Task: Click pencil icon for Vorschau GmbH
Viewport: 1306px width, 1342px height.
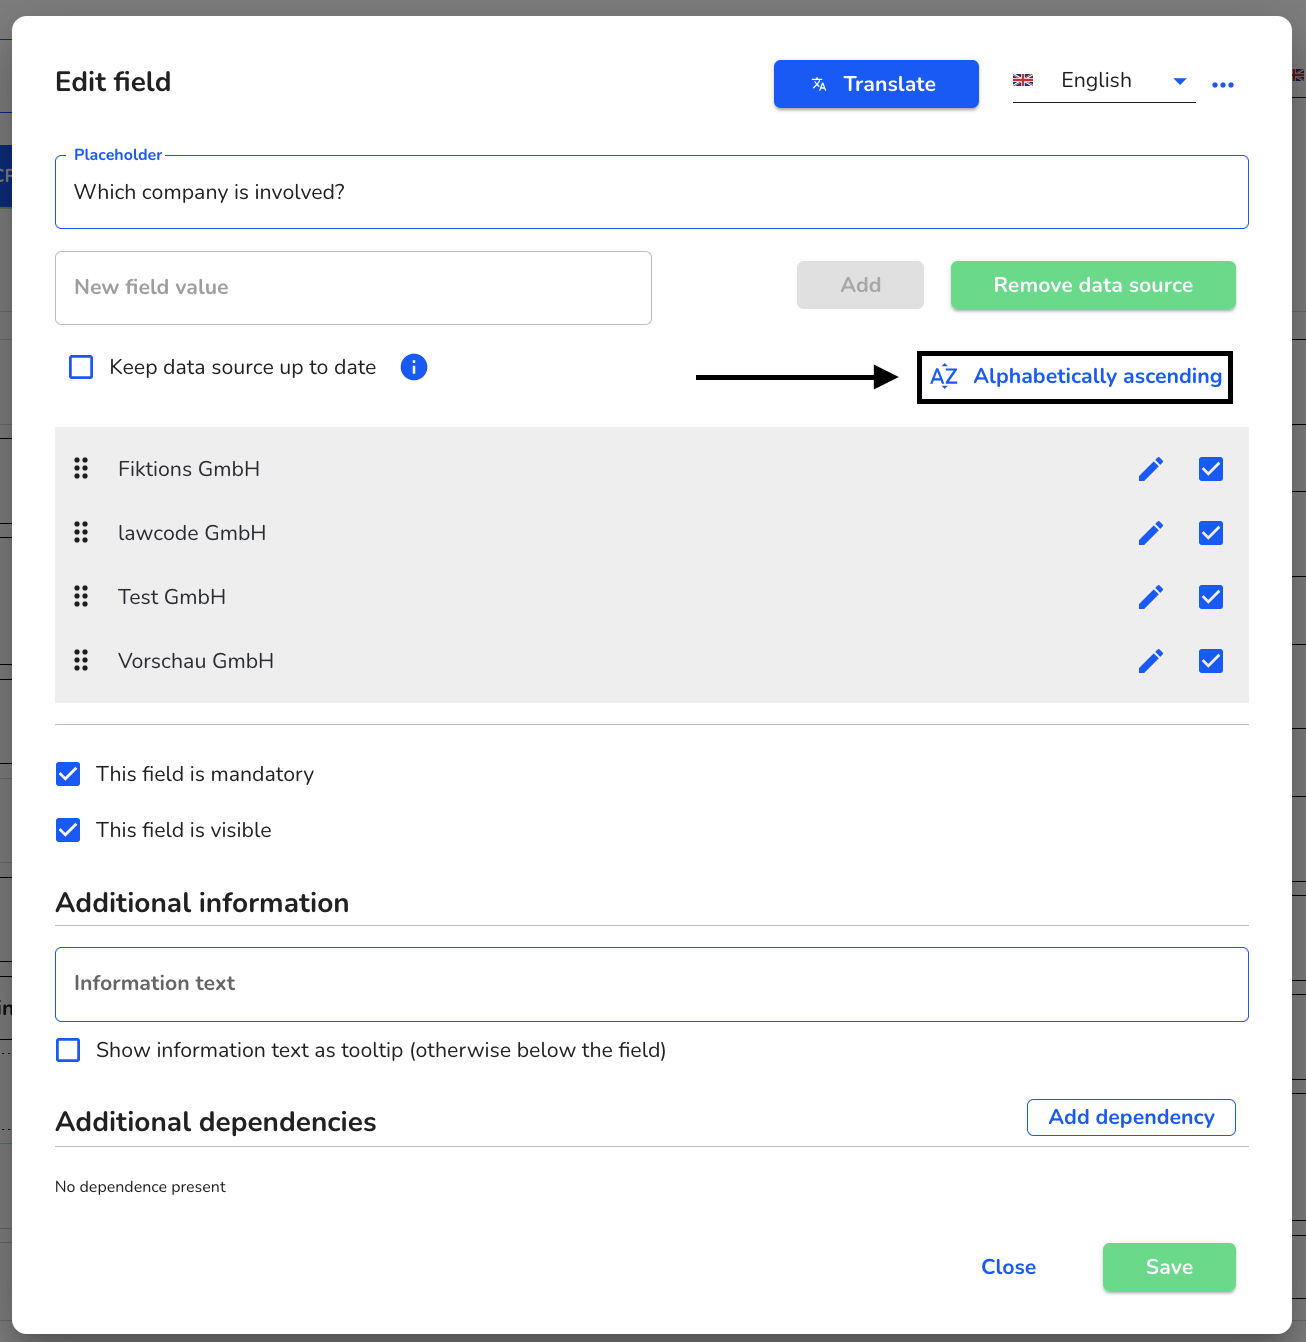Action: tap(1151, 661)
